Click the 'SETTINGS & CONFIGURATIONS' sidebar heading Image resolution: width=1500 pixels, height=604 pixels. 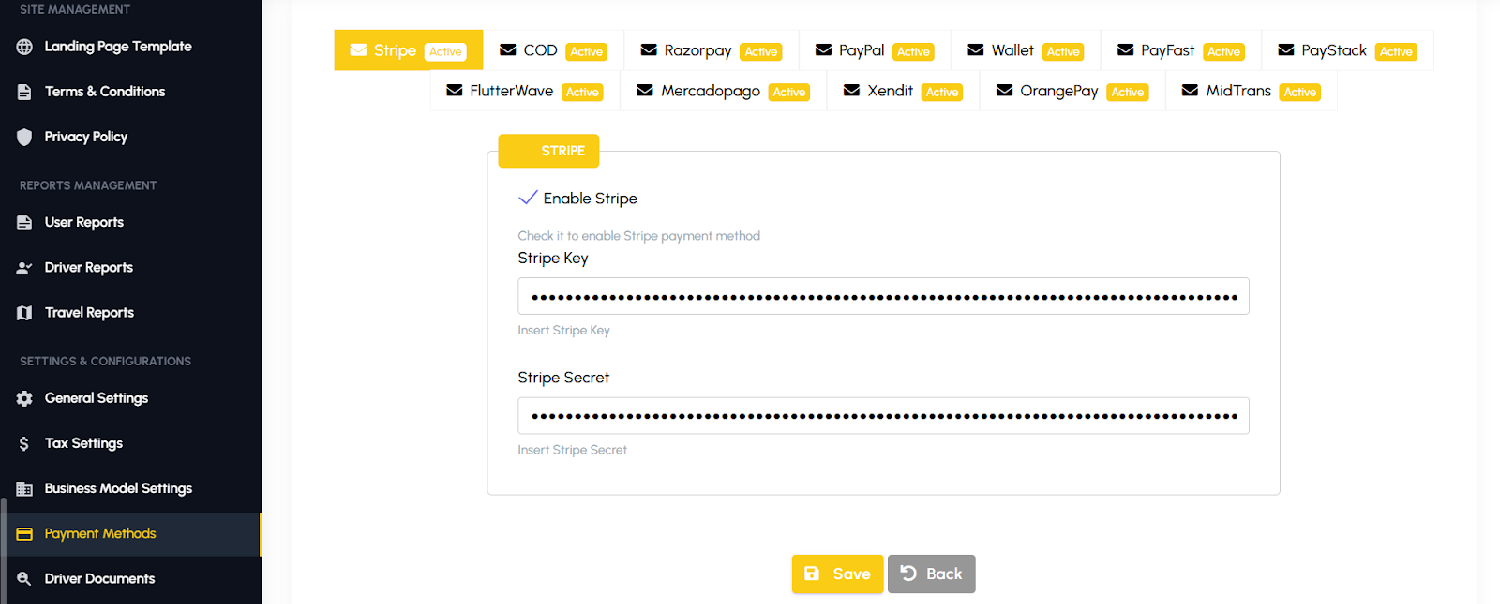(105, 361)
